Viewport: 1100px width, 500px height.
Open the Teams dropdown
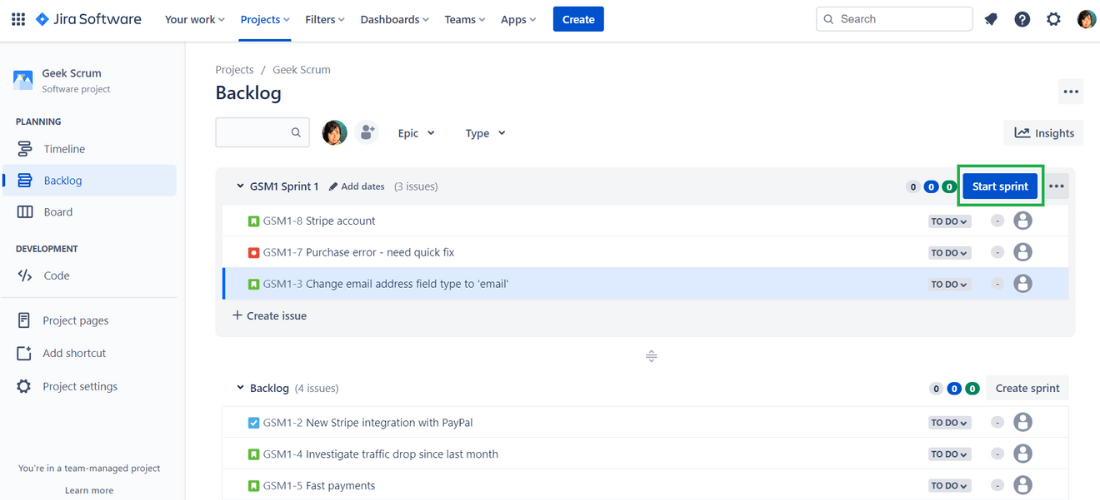464,20
